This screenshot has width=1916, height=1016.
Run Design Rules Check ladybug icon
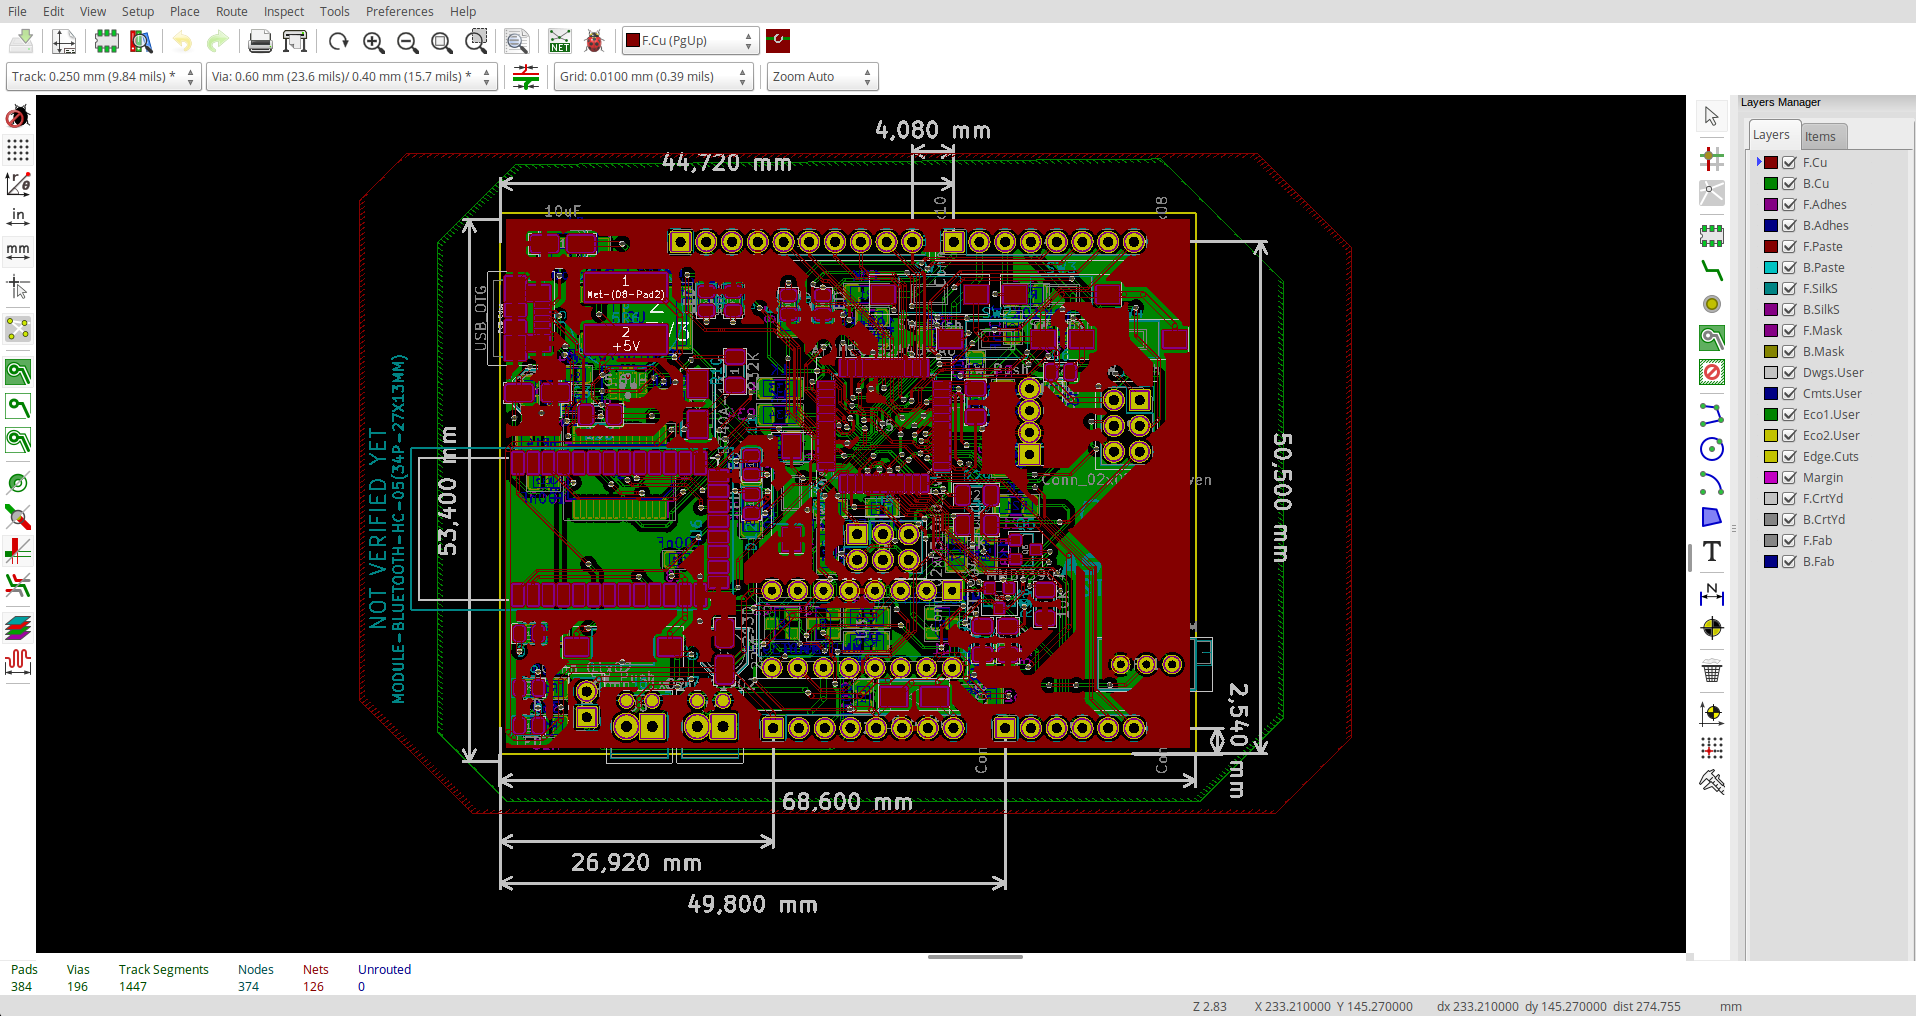594,41
